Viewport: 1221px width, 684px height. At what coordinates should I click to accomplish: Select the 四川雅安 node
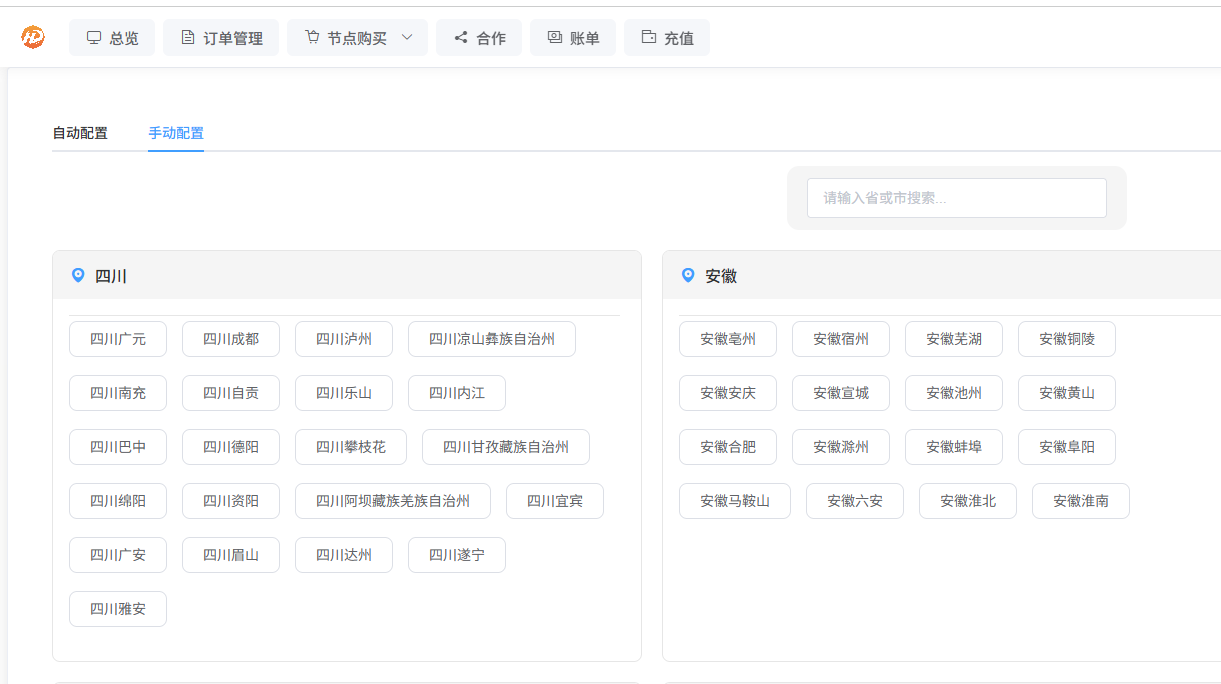pos(118,609)
